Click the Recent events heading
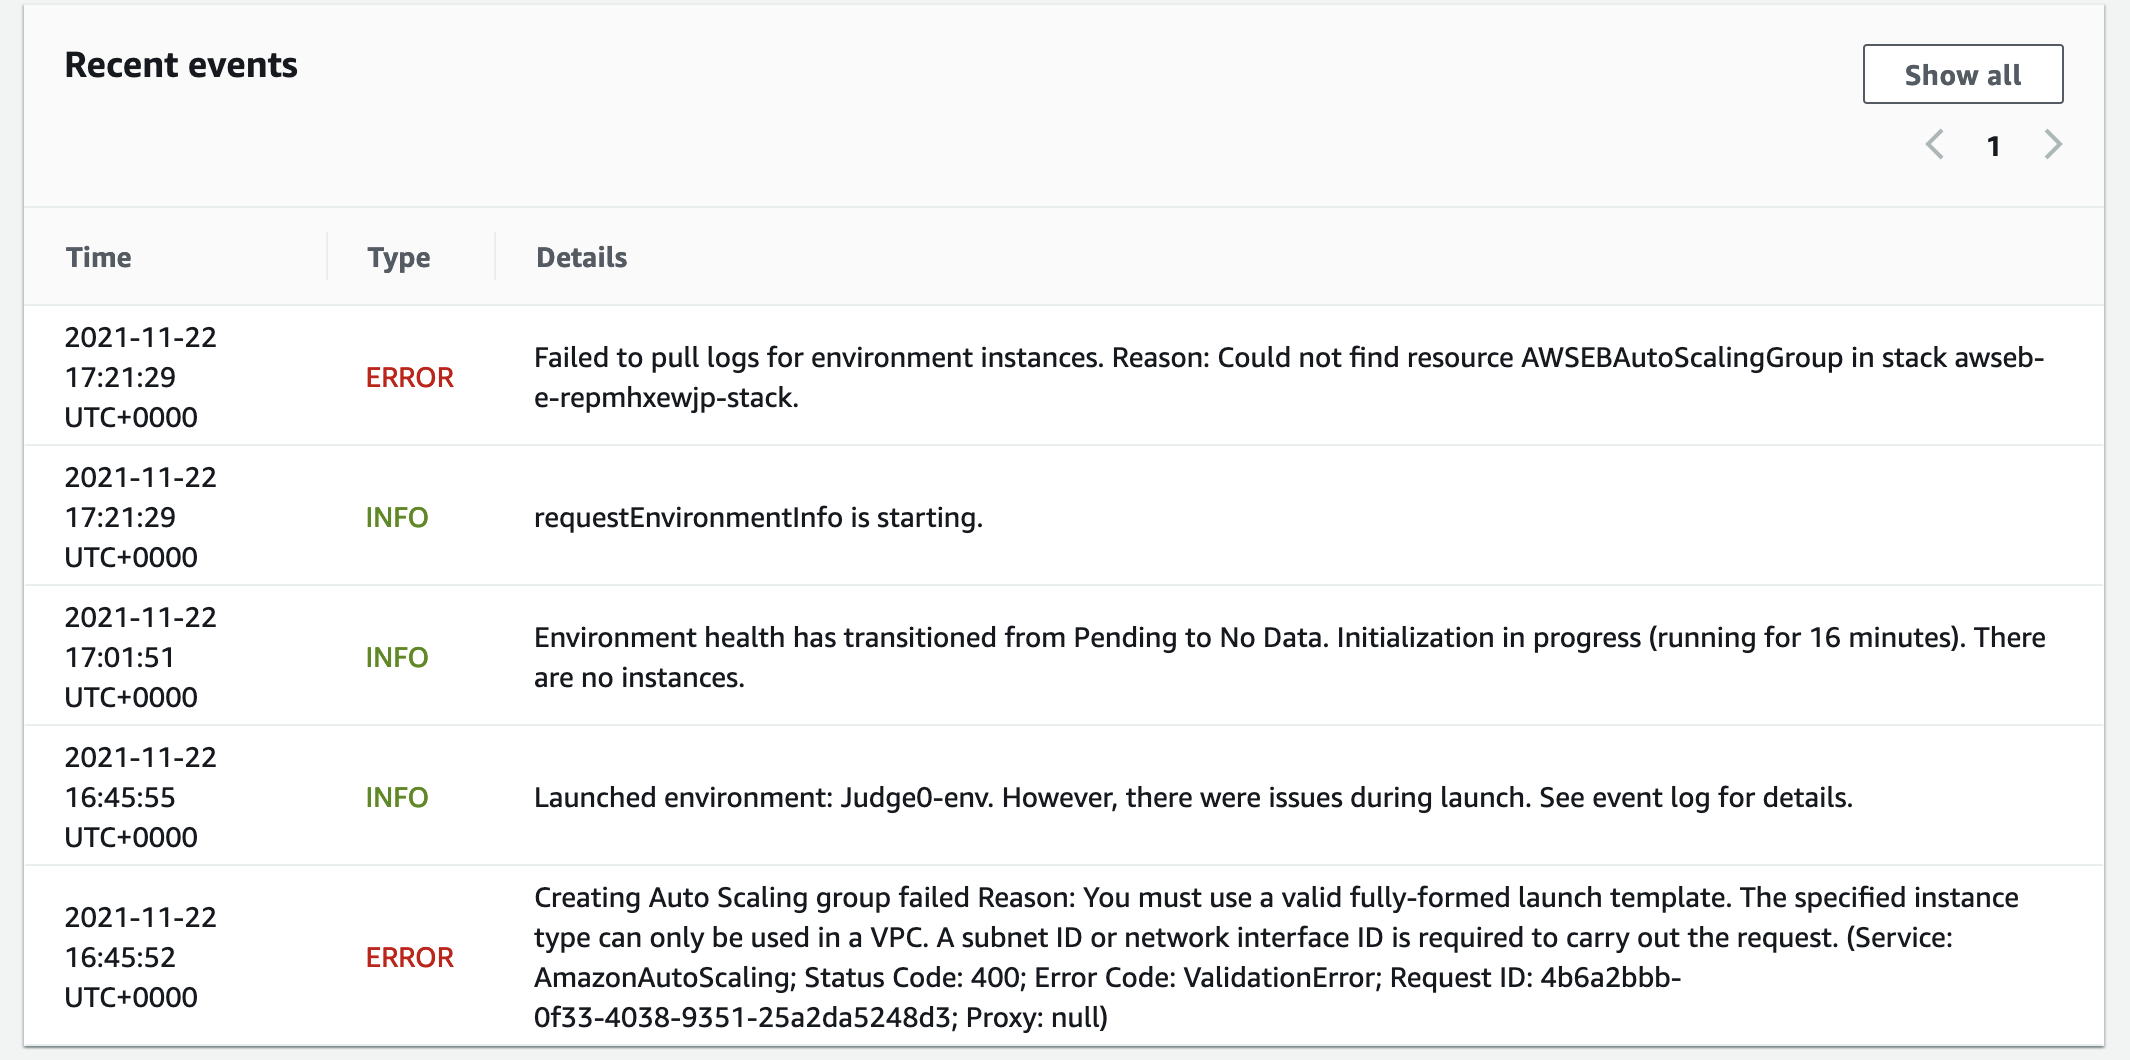2130x1060 pixels. tap(181, 64)
